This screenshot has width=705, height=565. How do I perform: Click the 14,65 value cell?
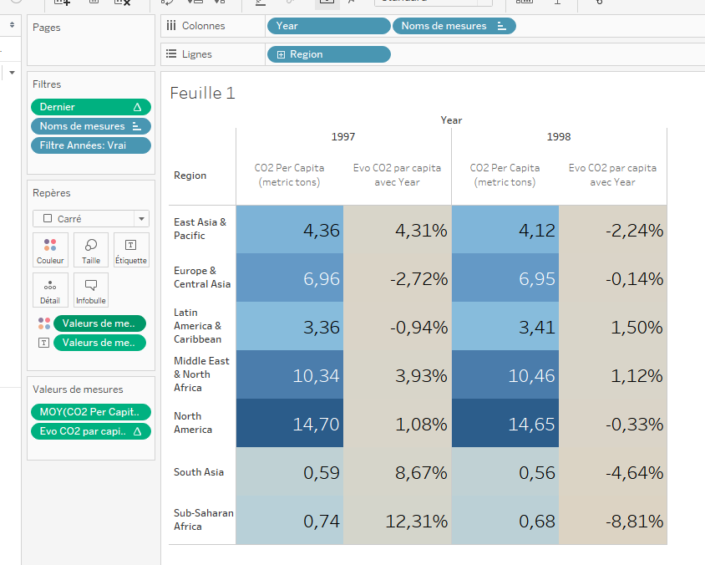505,423
